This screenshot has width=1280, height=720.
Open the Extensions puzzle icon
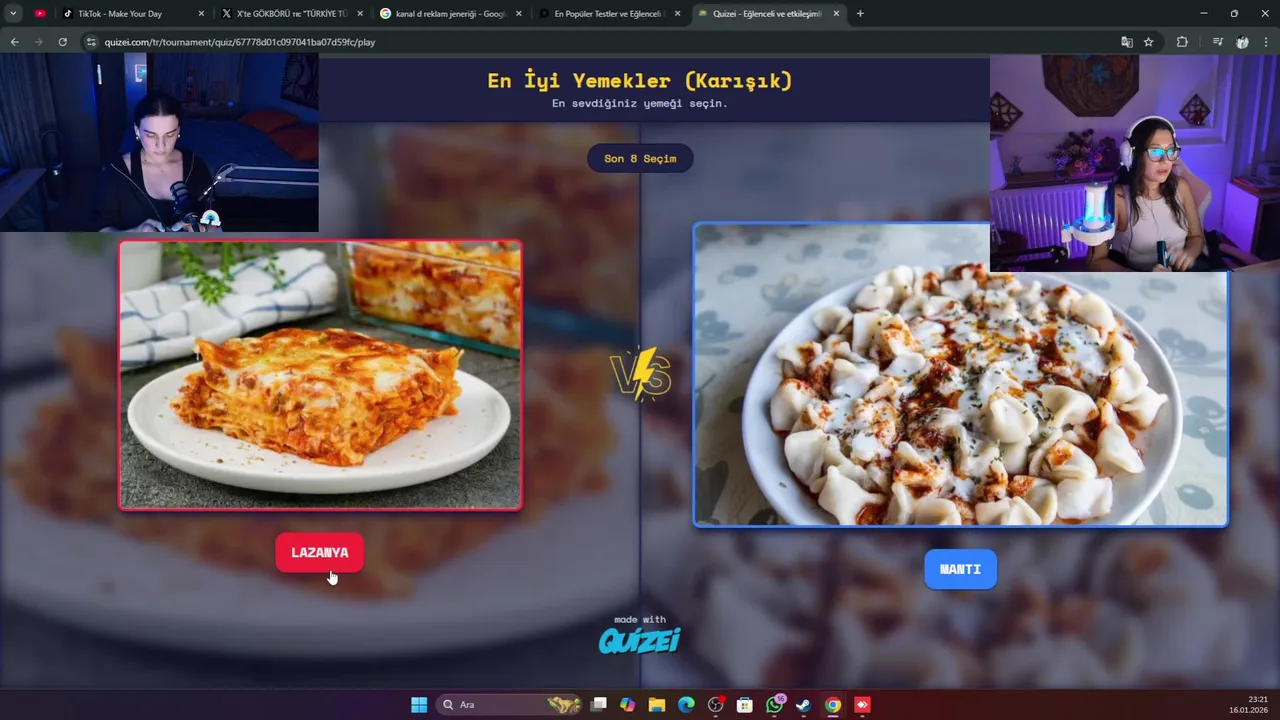point(1182,42)
